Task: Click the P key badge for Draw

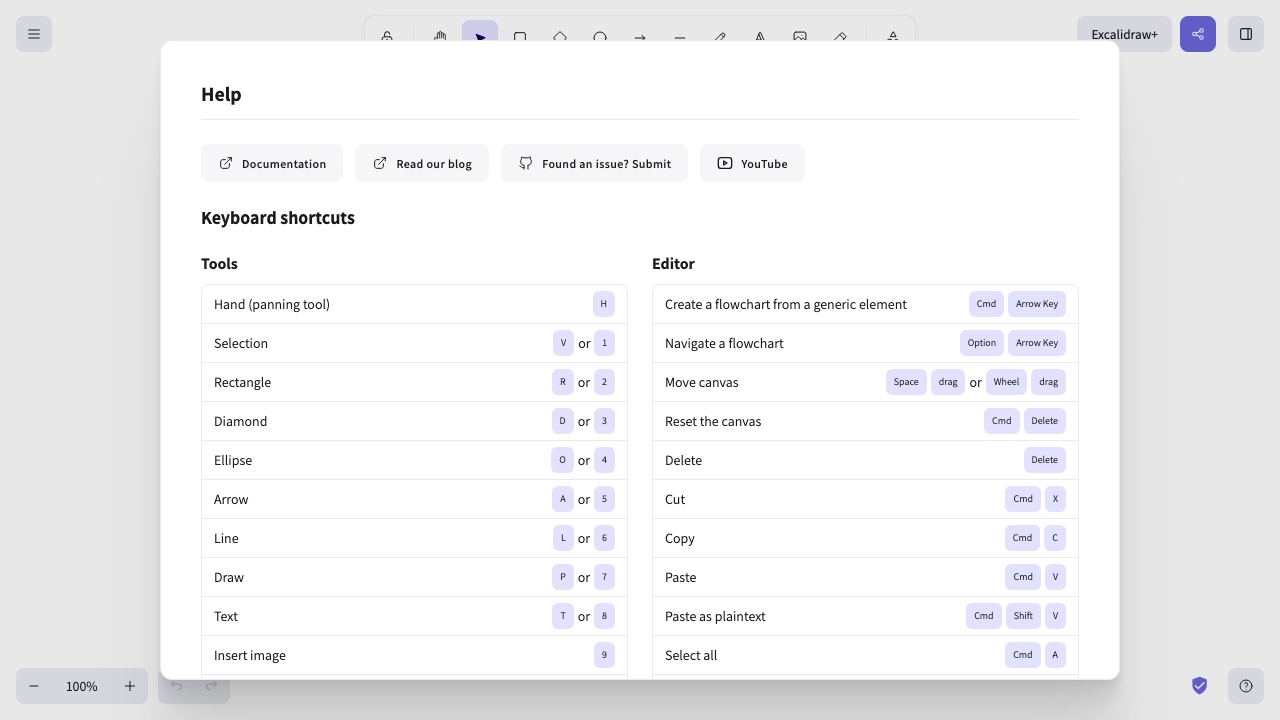Action: [563, 577]
